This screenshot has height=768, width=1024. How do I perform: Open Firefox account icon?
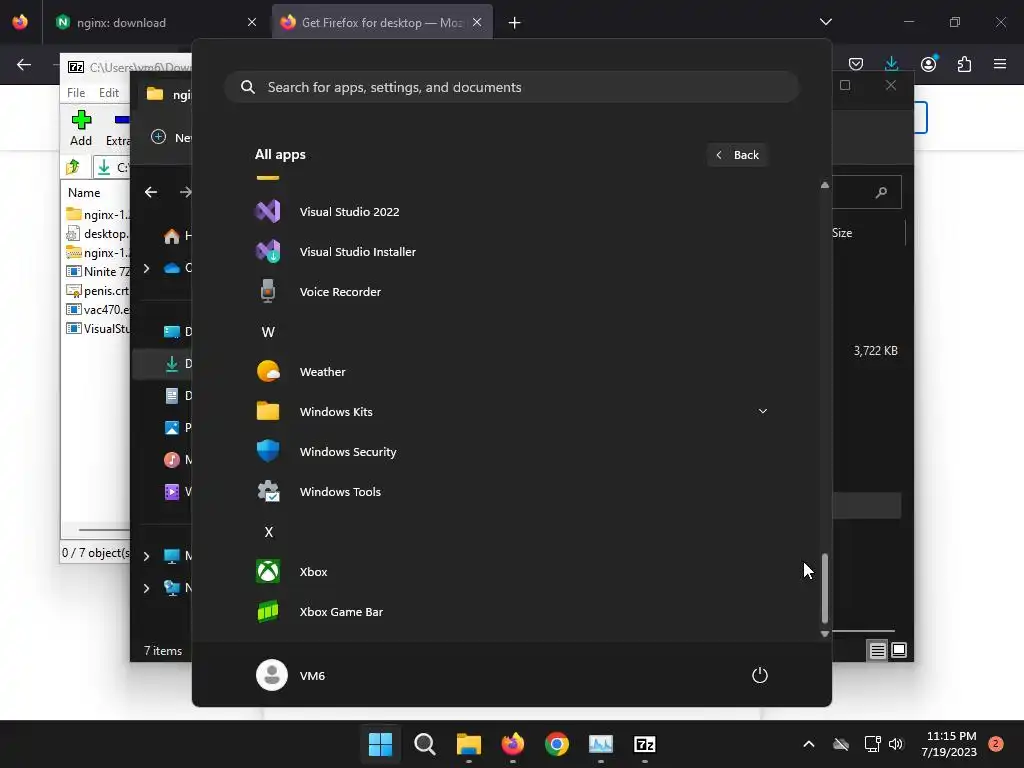tap(928, 64)
